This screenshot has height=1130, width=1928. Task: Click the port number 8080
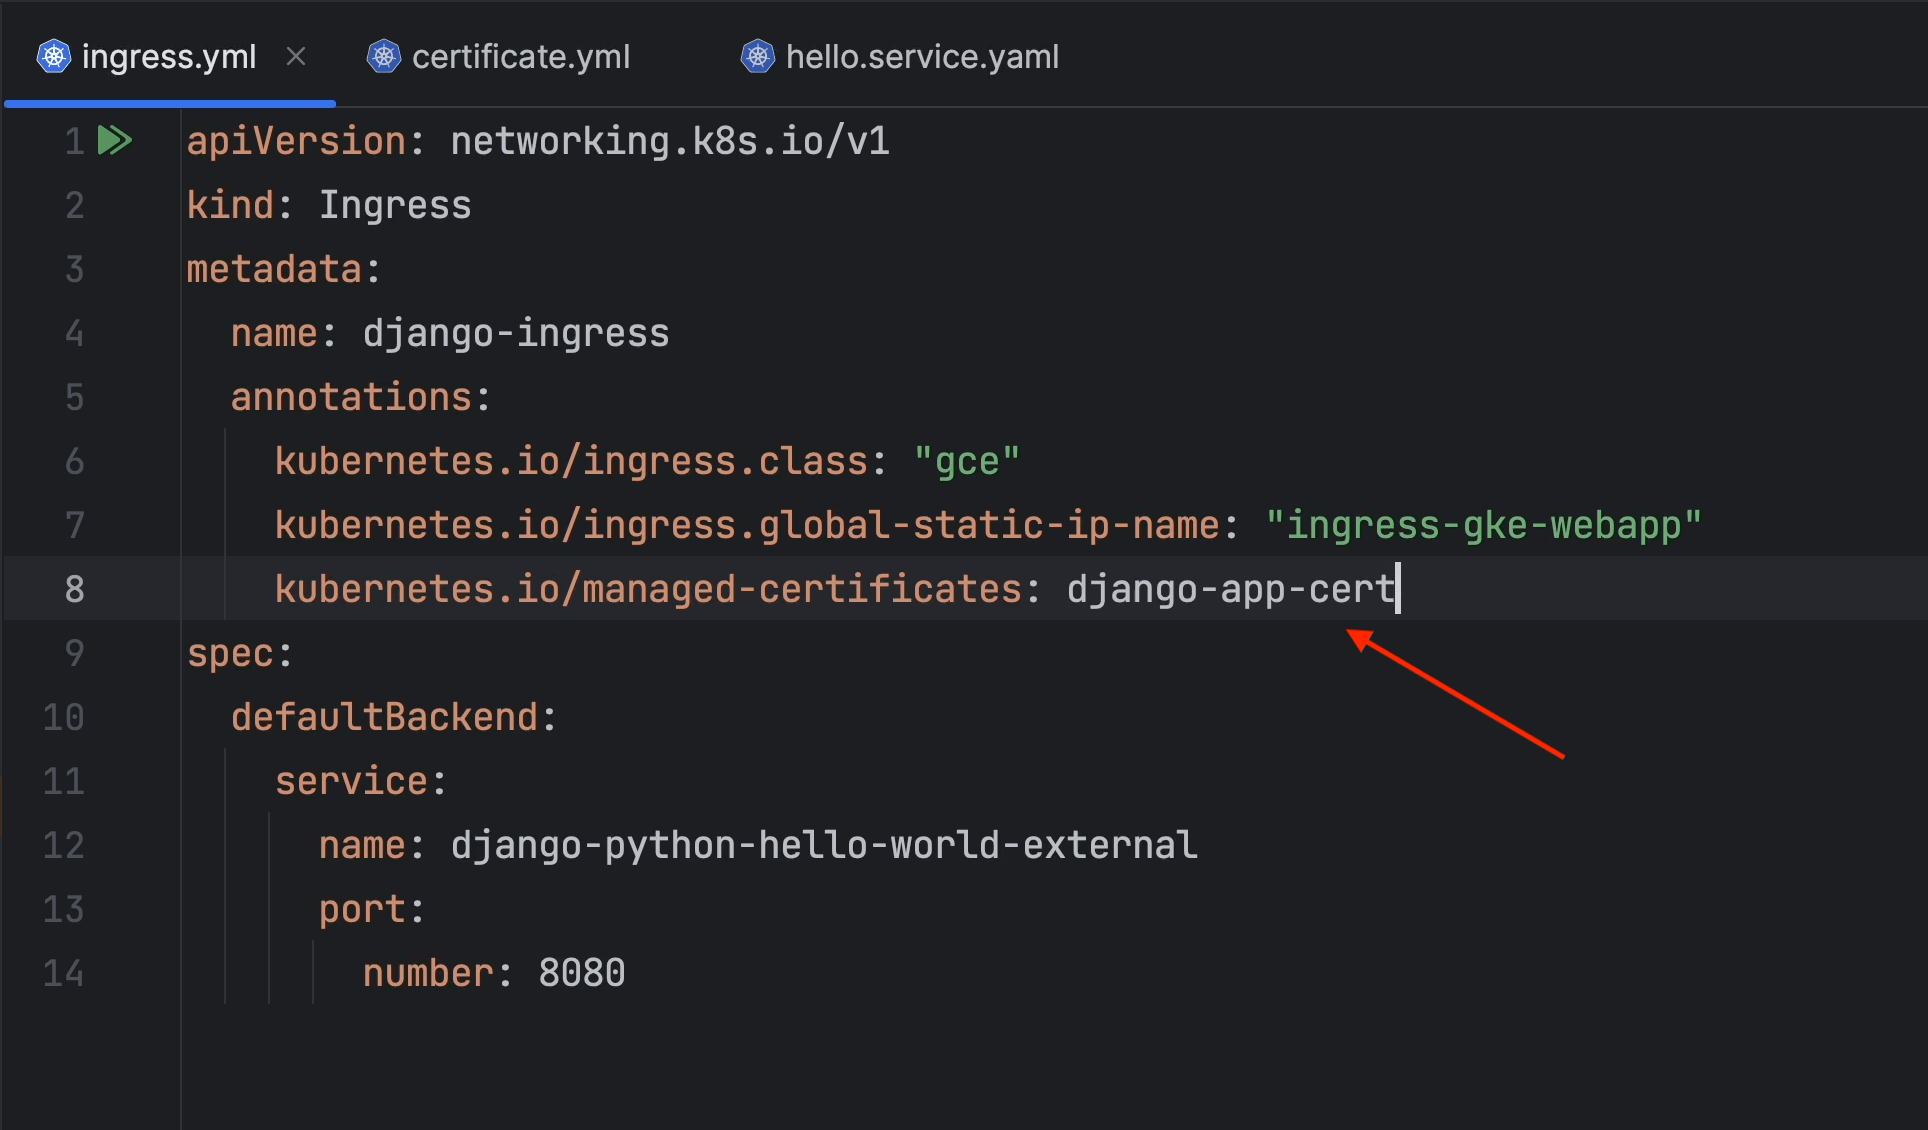click(x=581, y=973)
